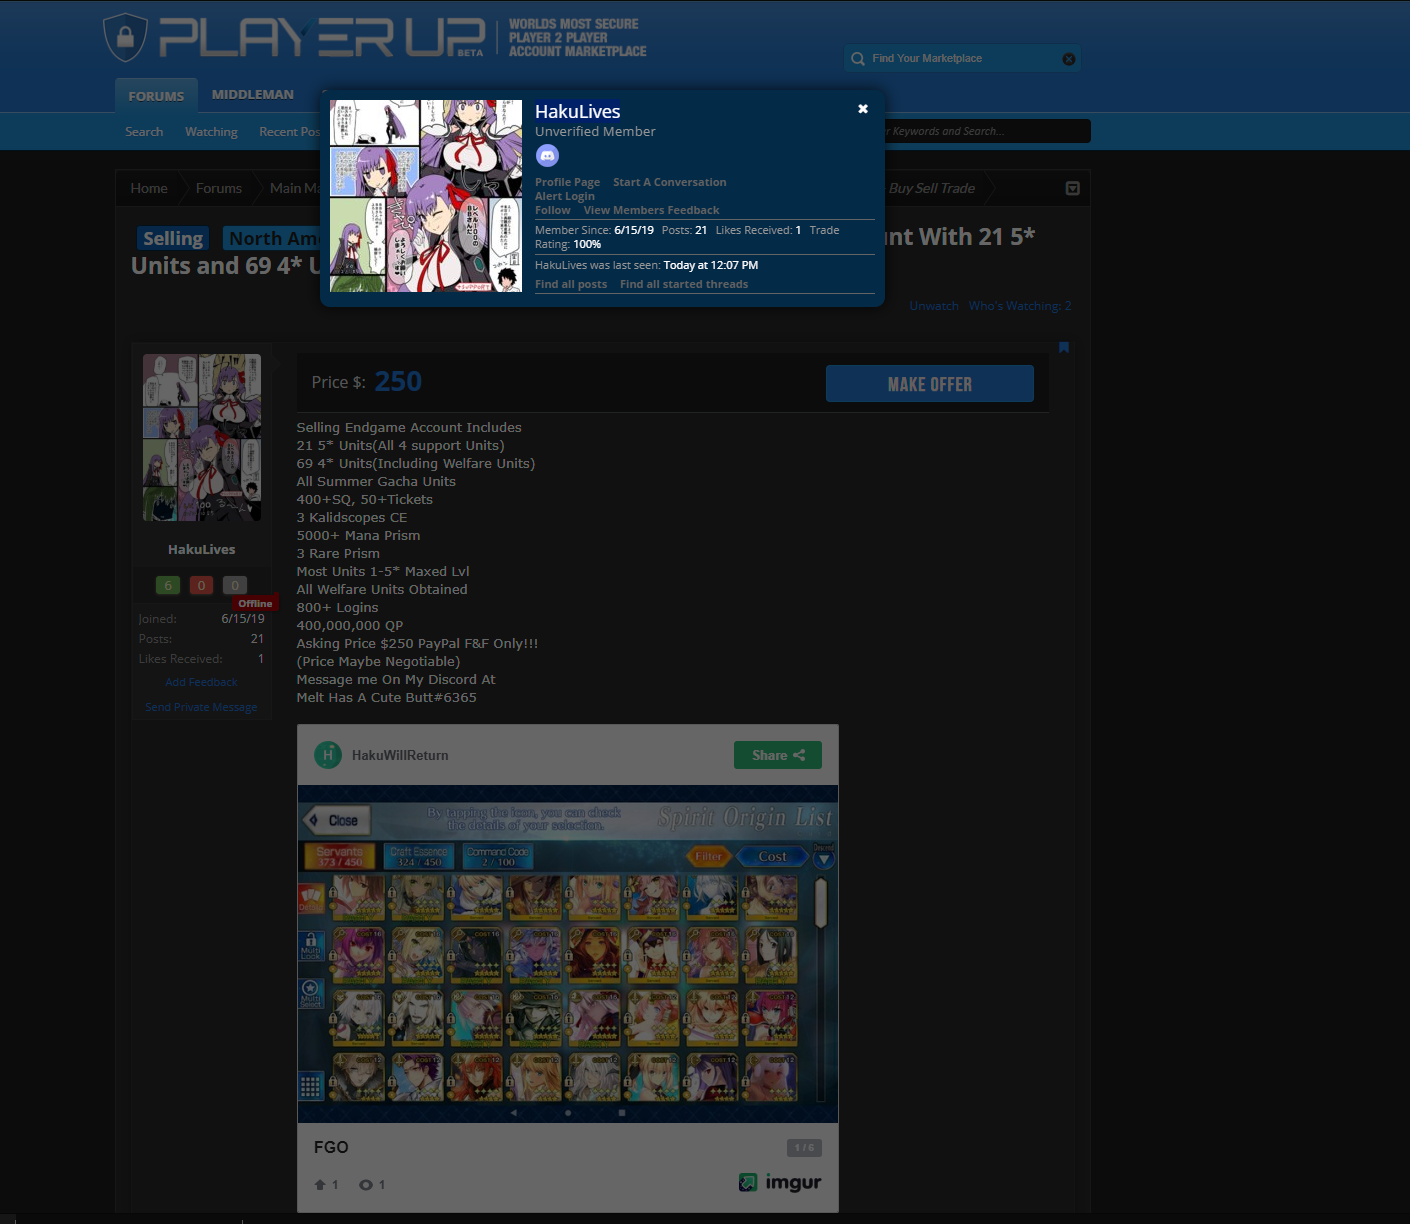Click Search in the sub-navigation bar
This screenshot has width=1410, height=1224.
pyautogui.click(x=144, y=132)
